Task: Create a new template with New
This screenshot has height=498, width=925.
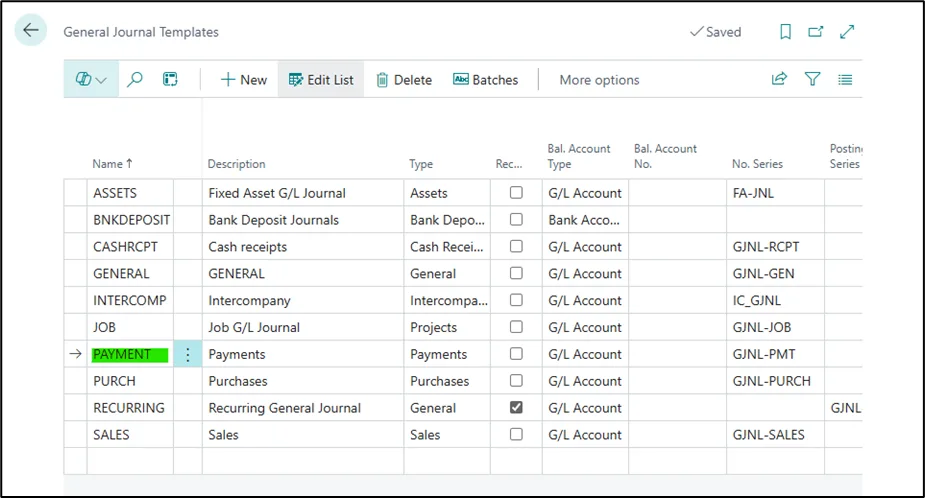Action: (x=243, y=80)
